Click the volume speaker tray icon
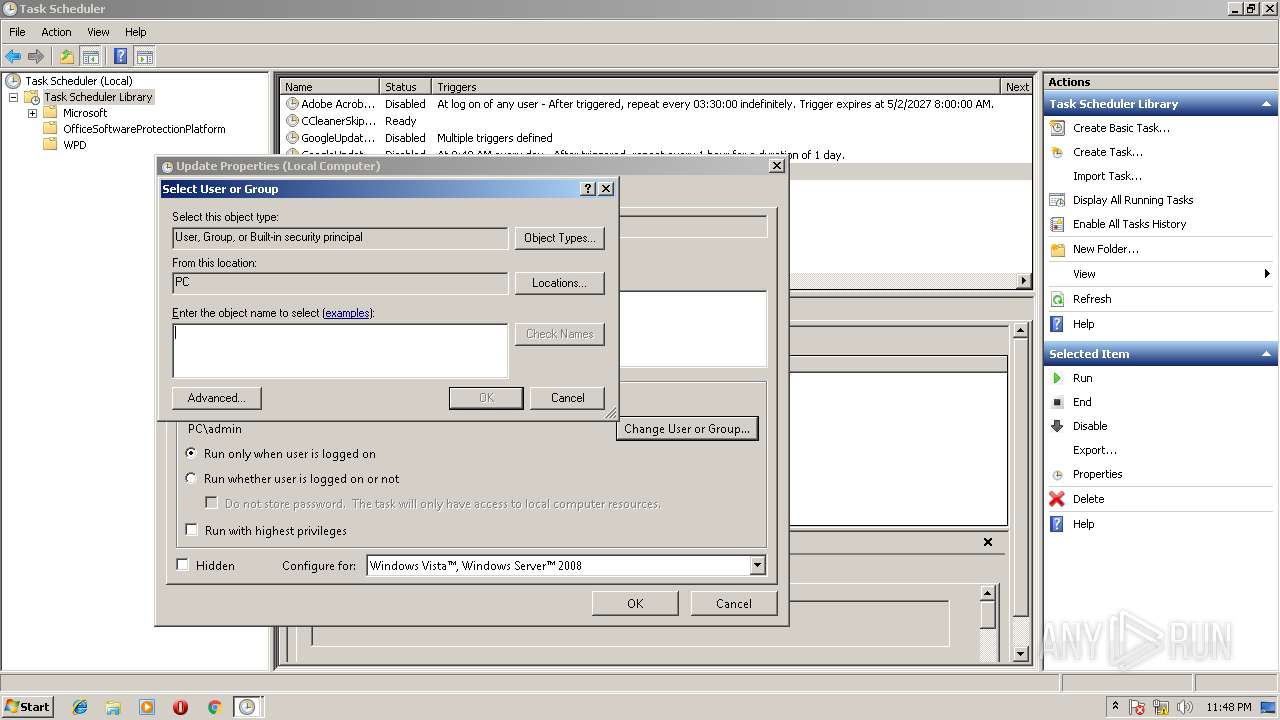1280x720 pixels. (1186, 707)
